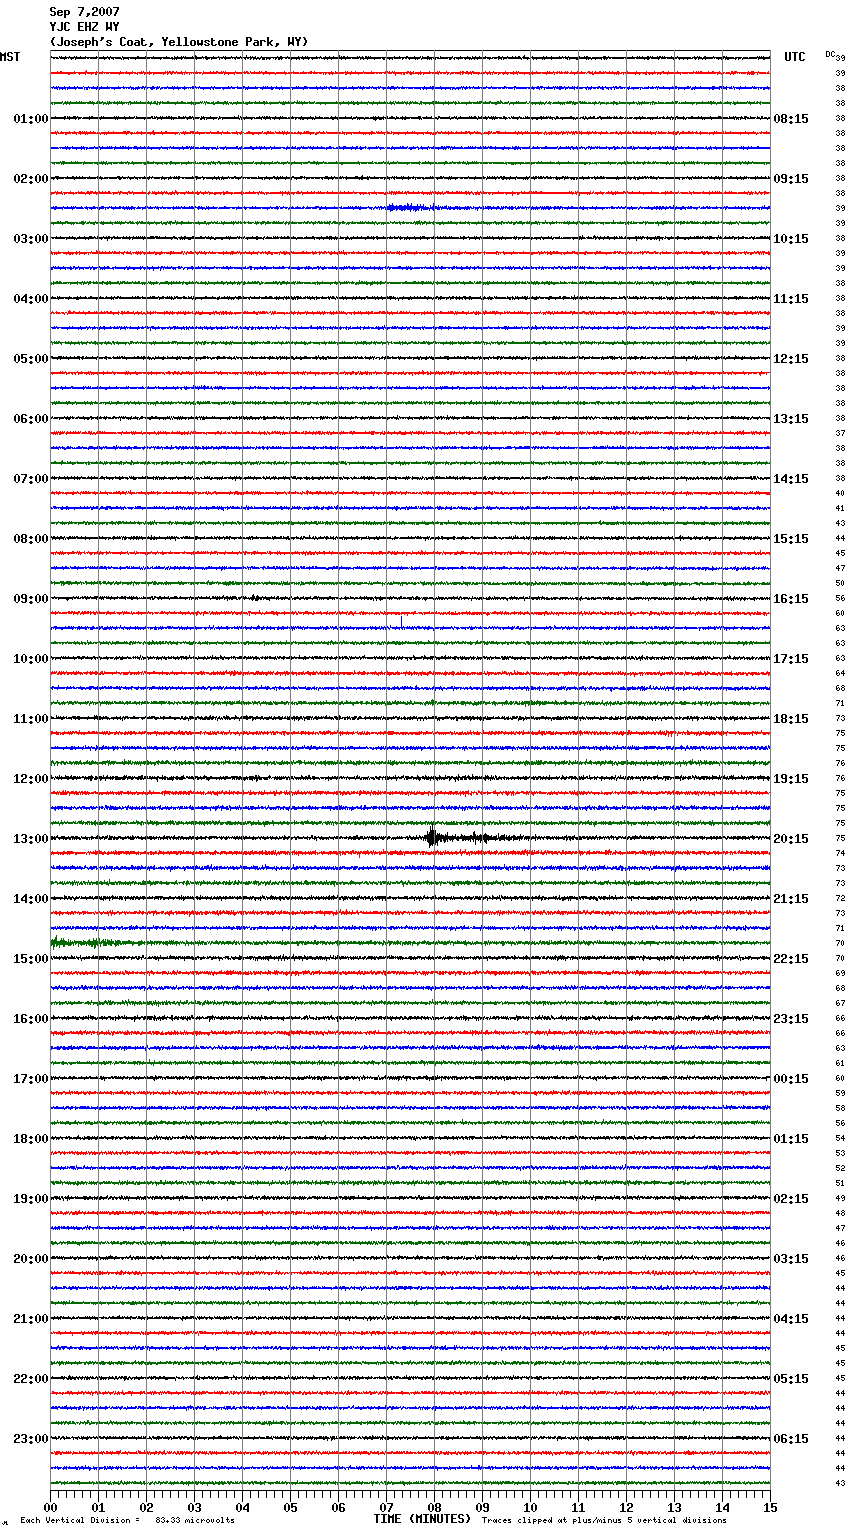Click minute tick label '10' on the axis
This screenshot has width=850, height=1534.
tap(530, 1507)
